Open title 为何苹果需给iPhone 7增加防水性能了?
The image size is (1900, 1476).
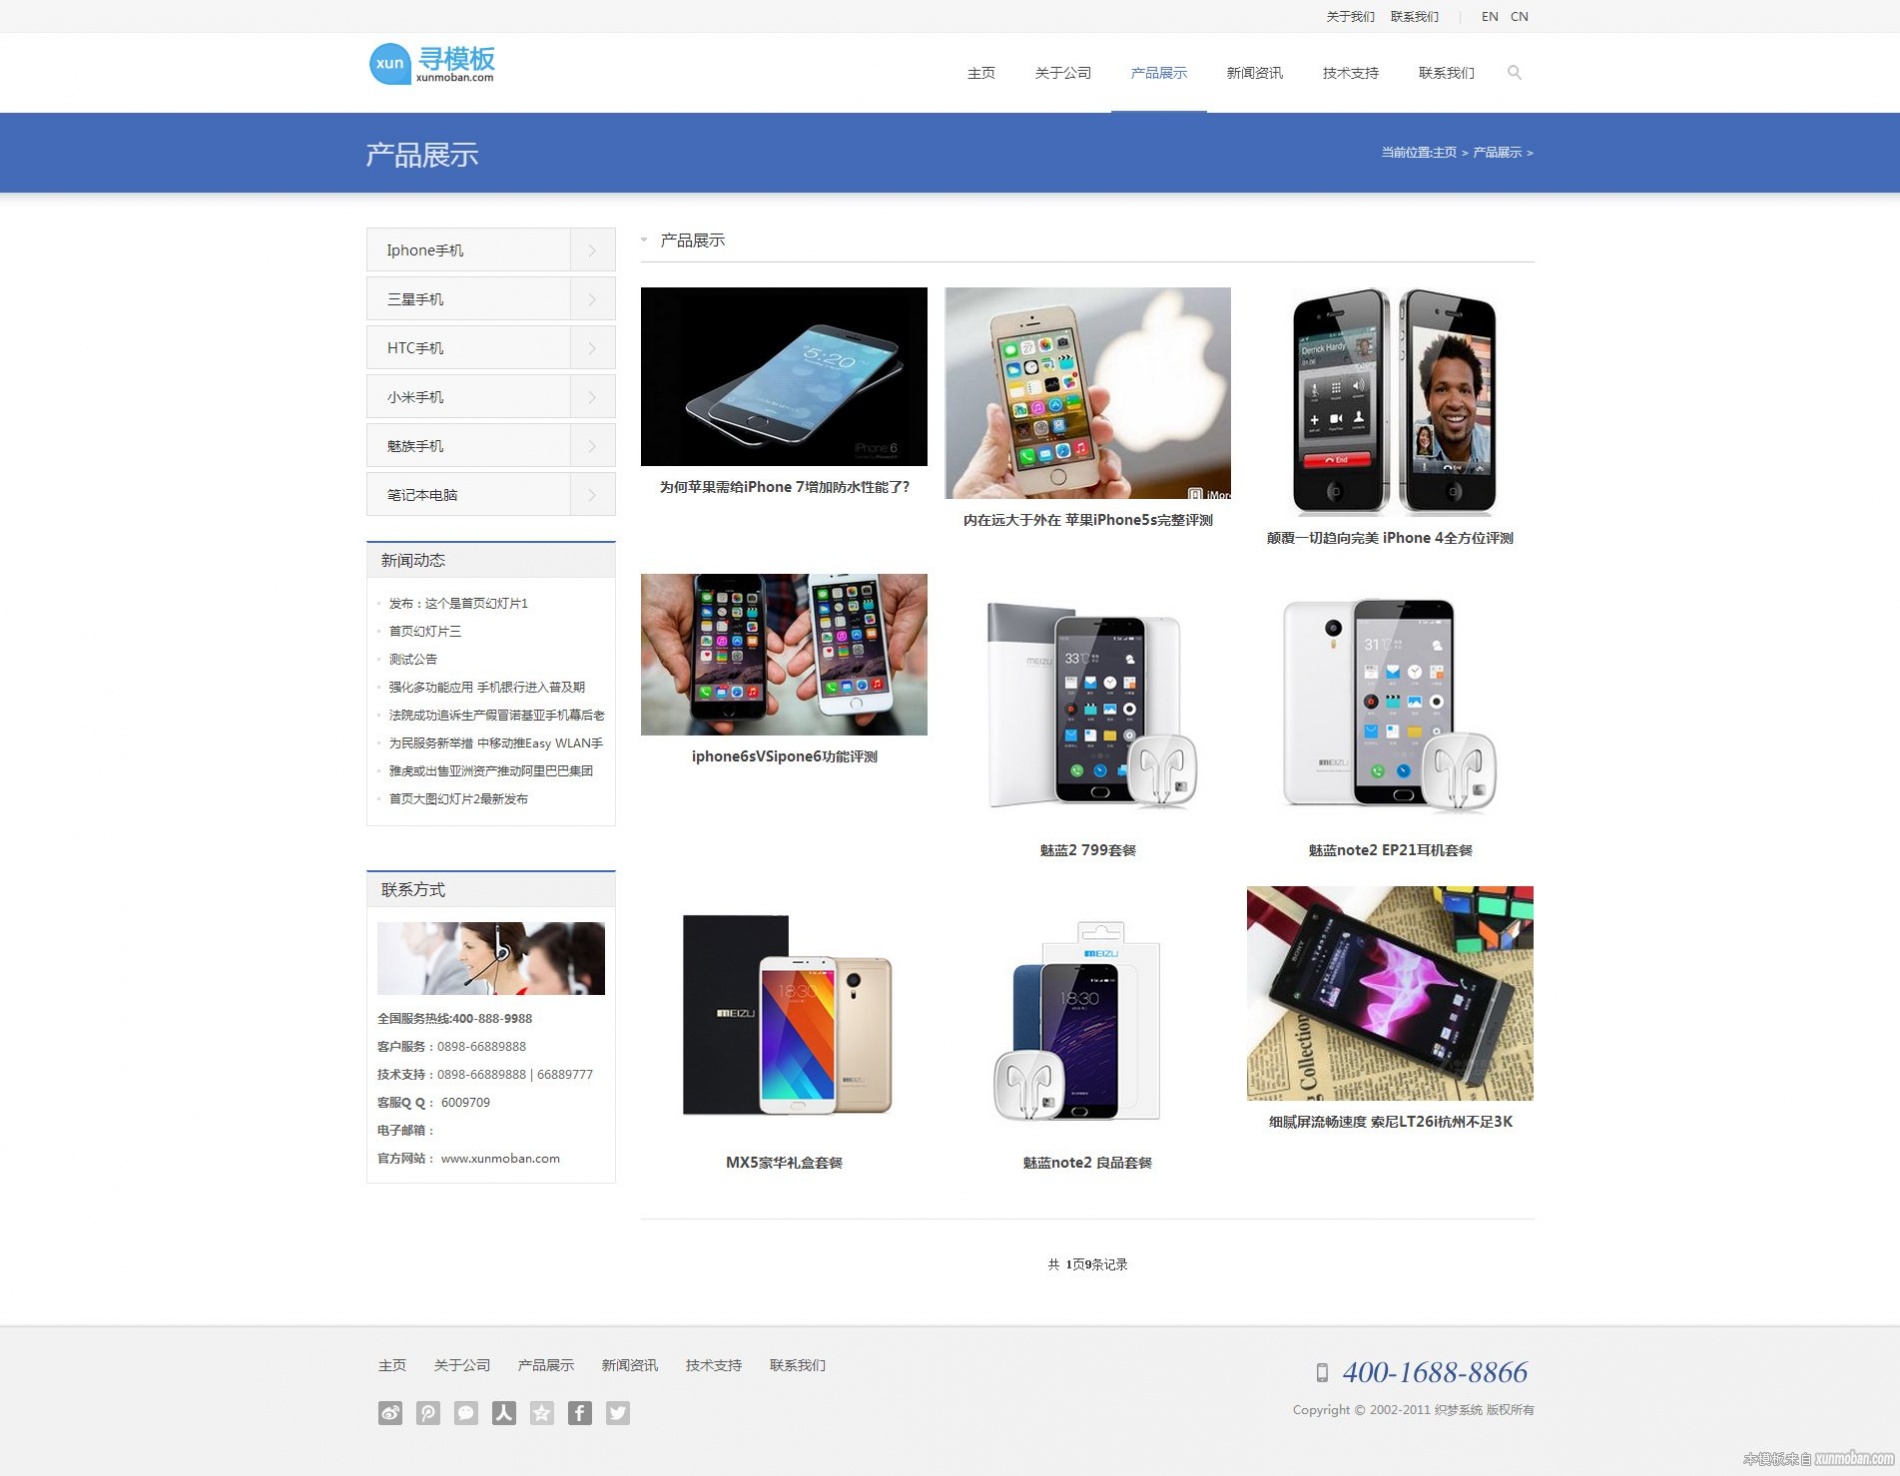pos(784,487)
